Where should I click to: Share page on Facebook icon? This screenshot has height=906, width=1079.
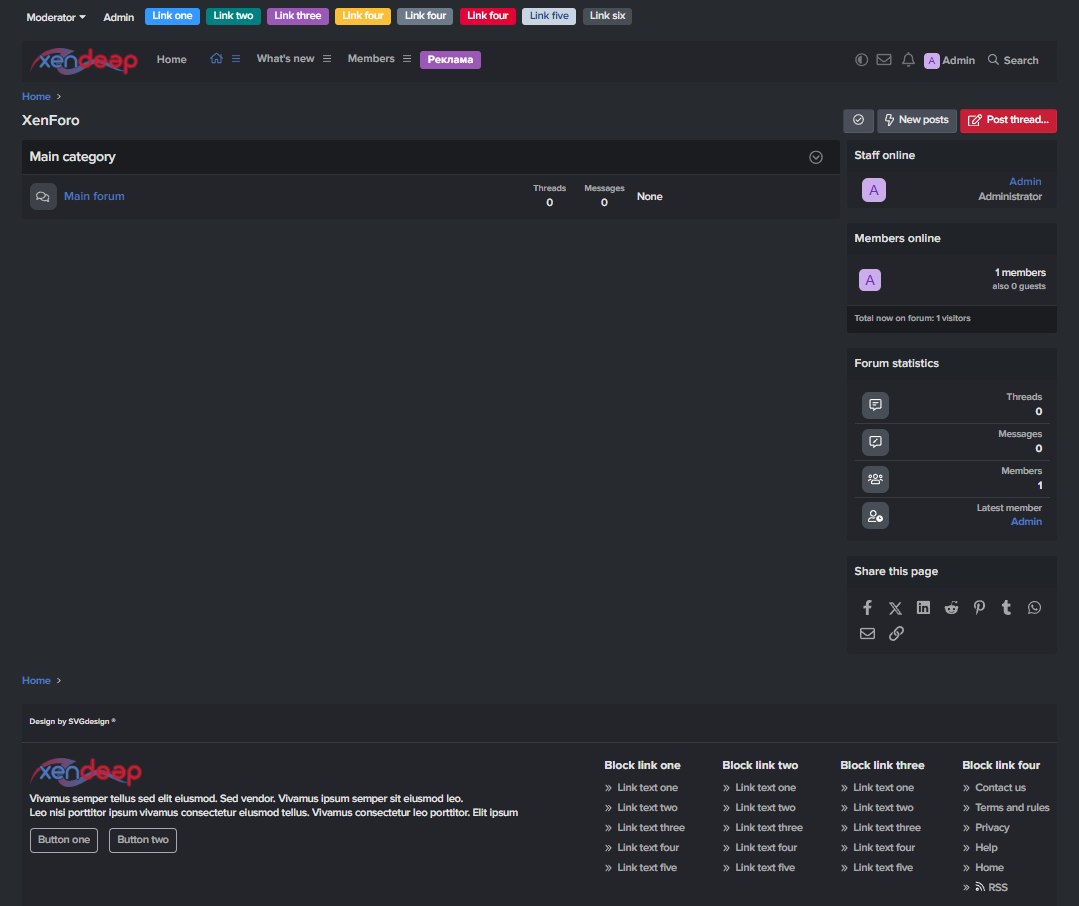(x=867, y=608)
